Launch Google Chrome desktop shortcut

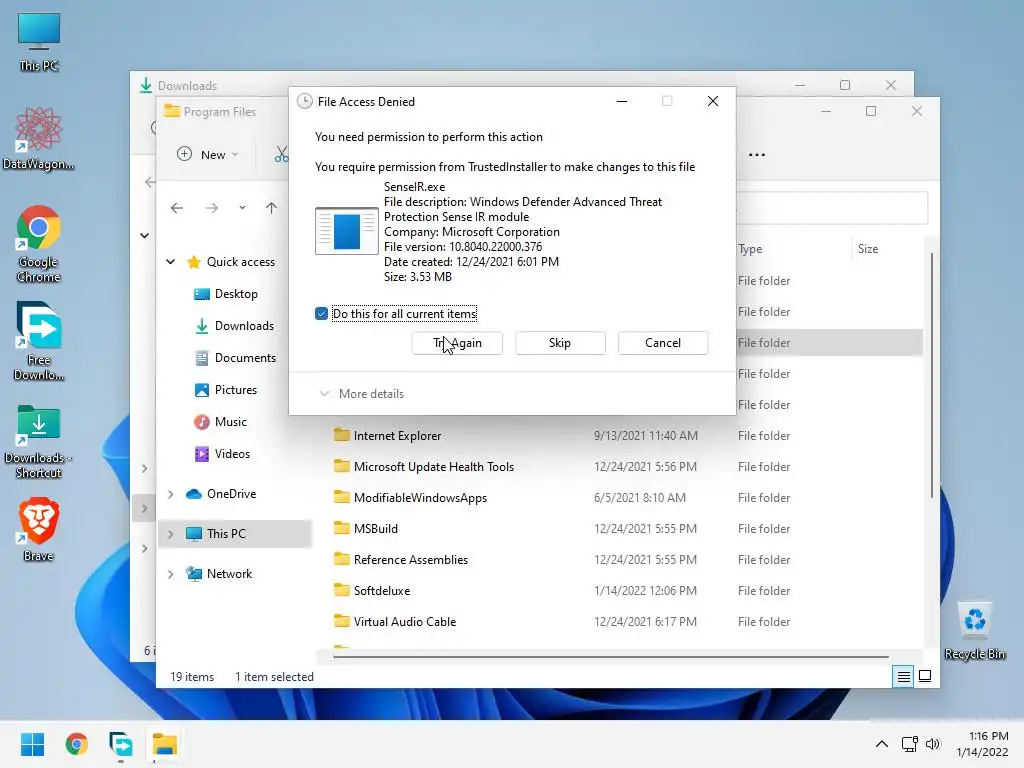pos(39,244)
